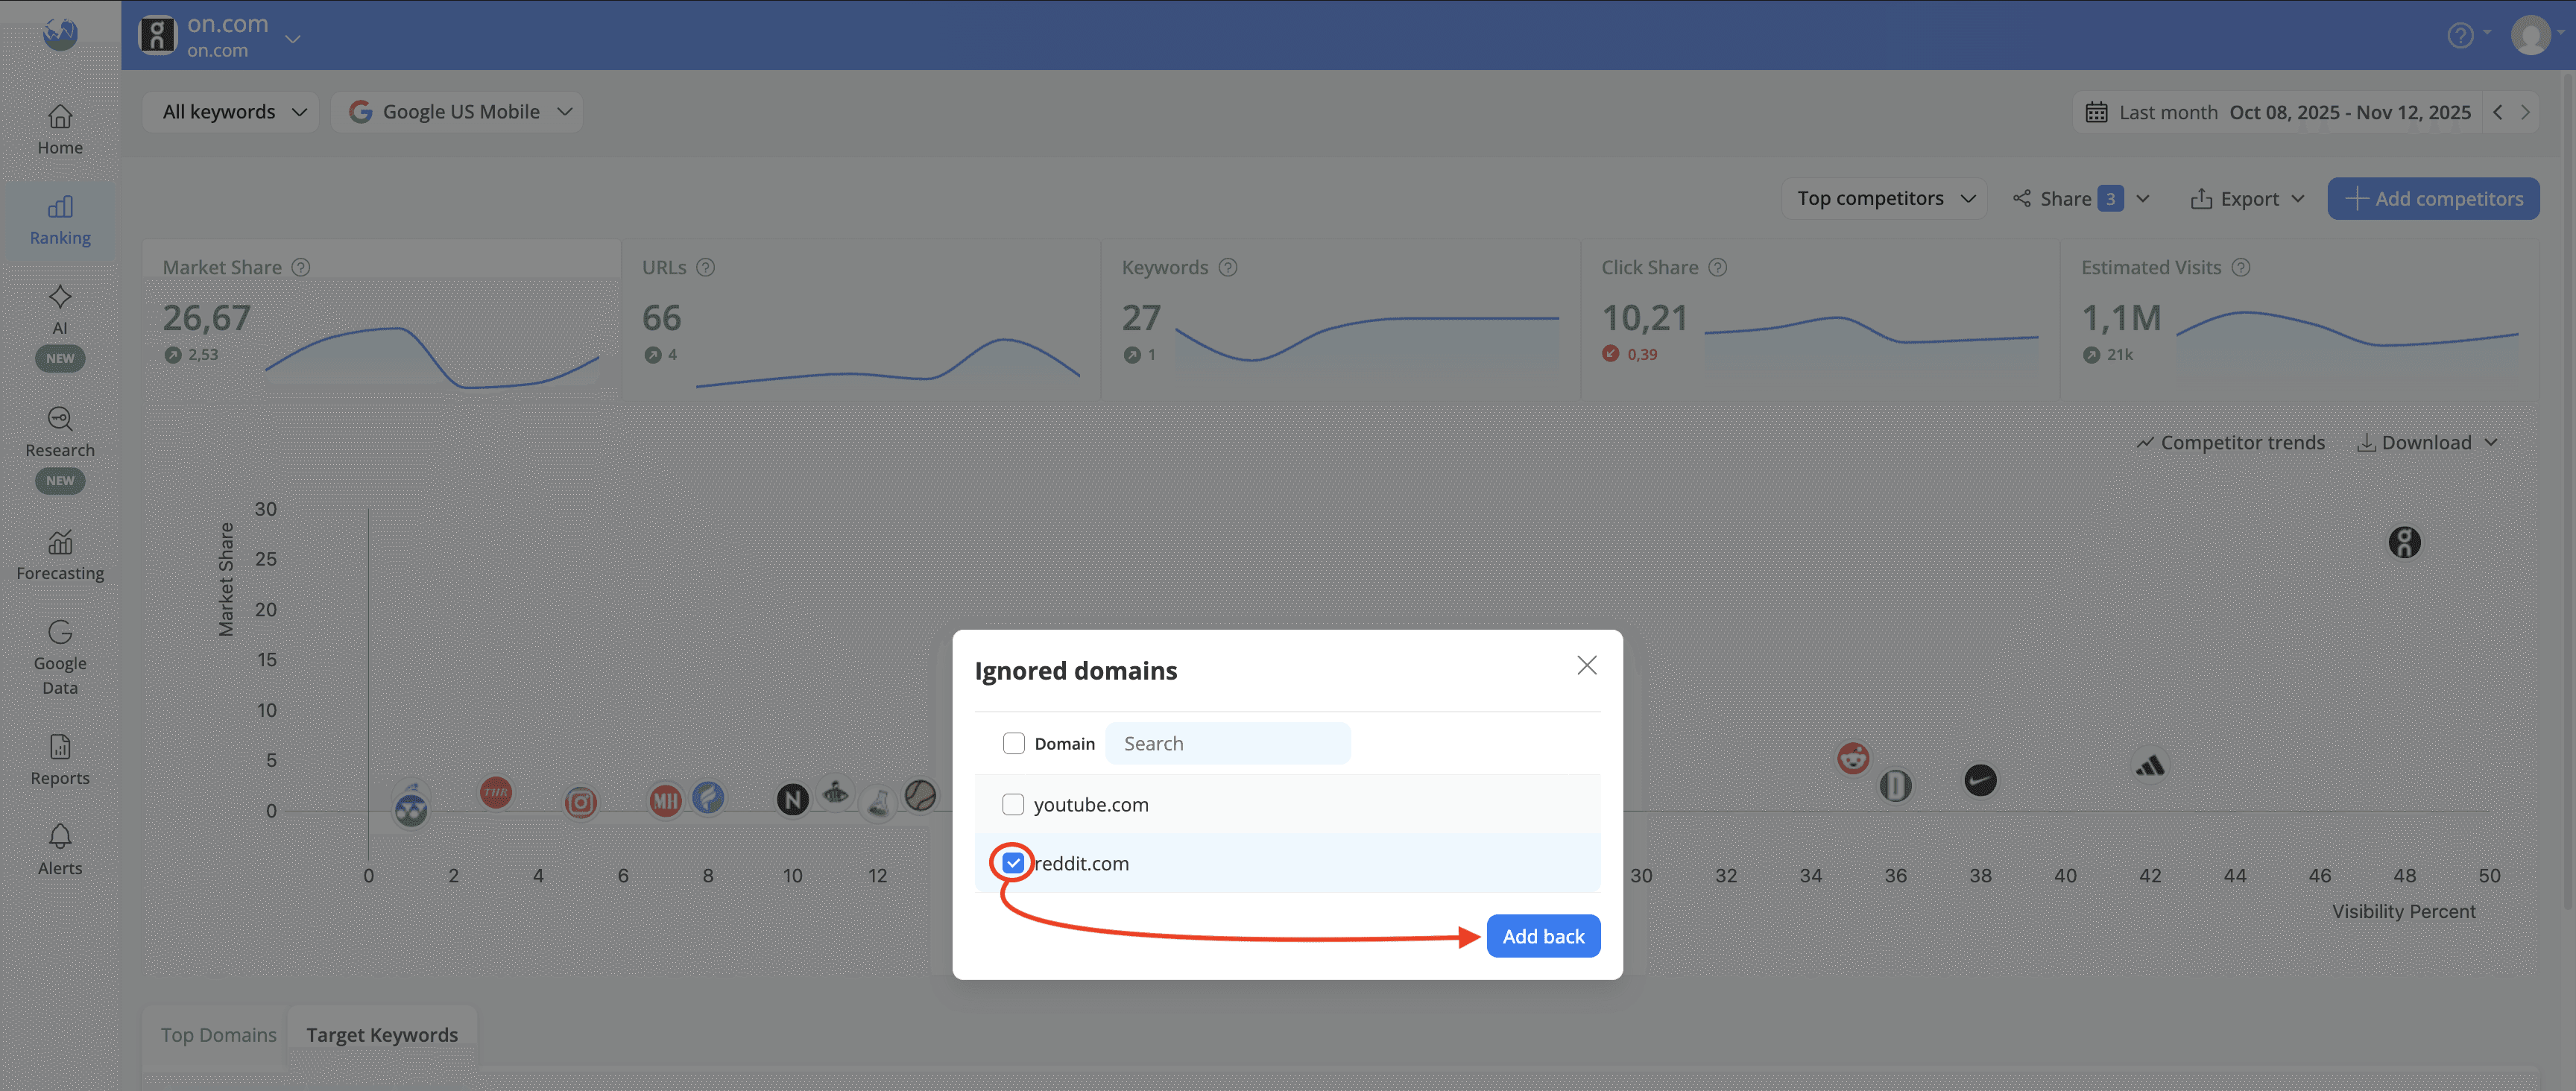2576x1091 pixels.
Task: Uncheck the reddit.com checkbox
Action: pyautogui.click(x=1013, y=862)
